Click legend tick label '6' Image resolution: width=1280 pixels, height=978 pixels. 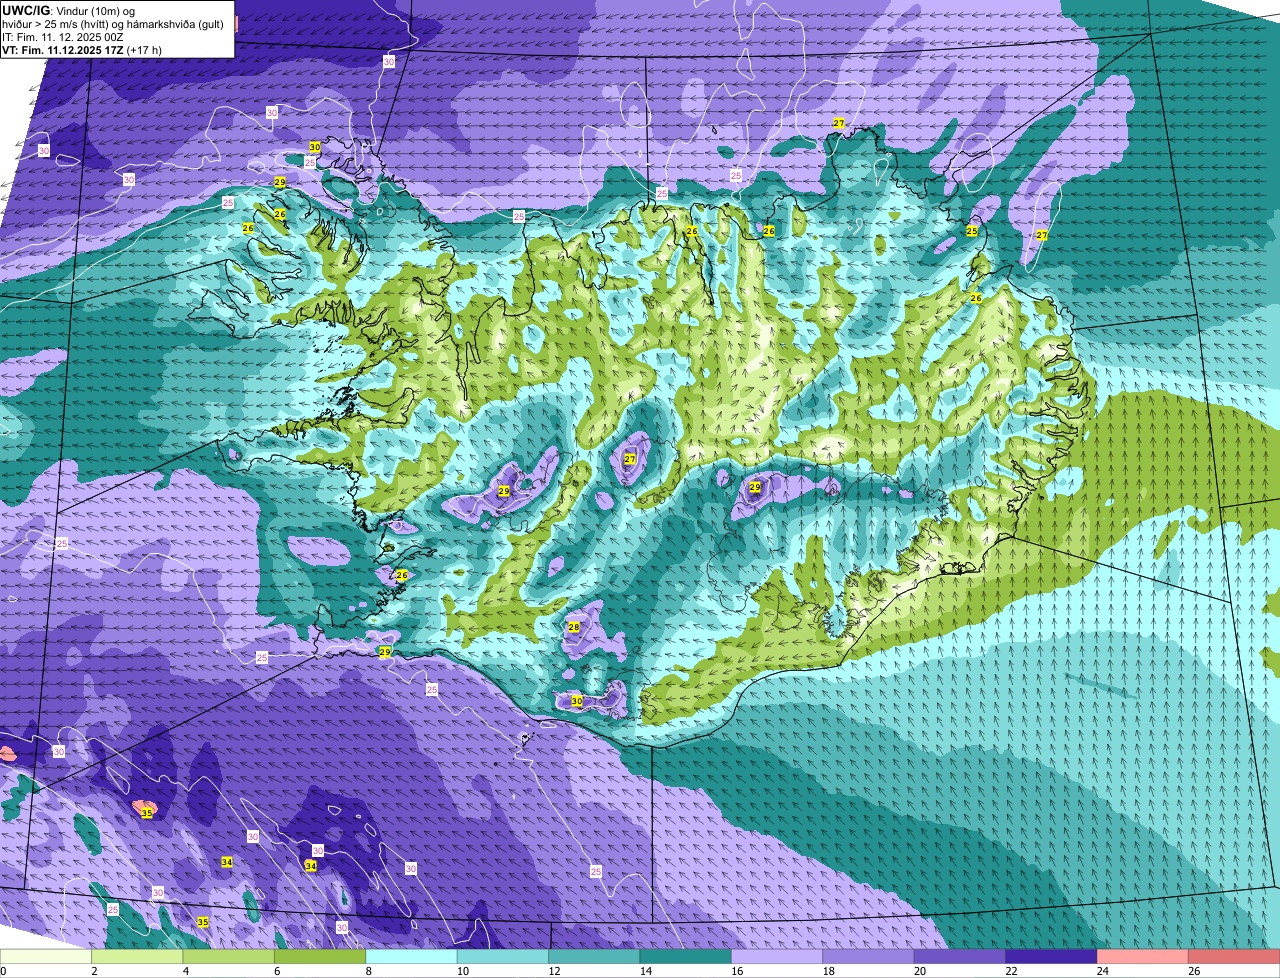point(276,971)
